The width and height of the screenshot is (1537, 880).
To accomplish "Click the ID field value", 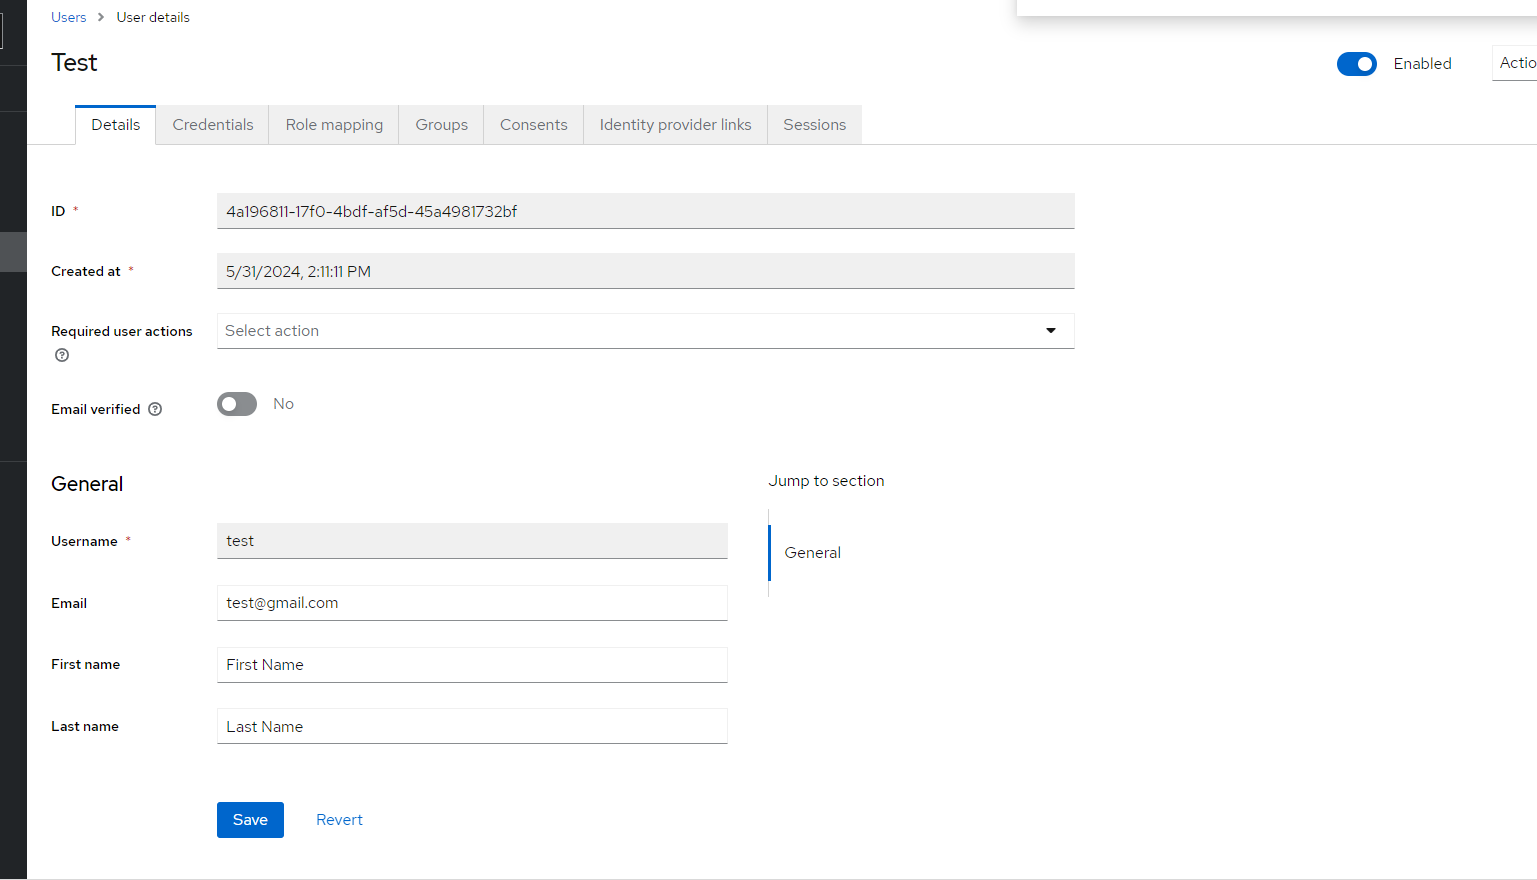I will pyautogui.click(x=645, y=211).
